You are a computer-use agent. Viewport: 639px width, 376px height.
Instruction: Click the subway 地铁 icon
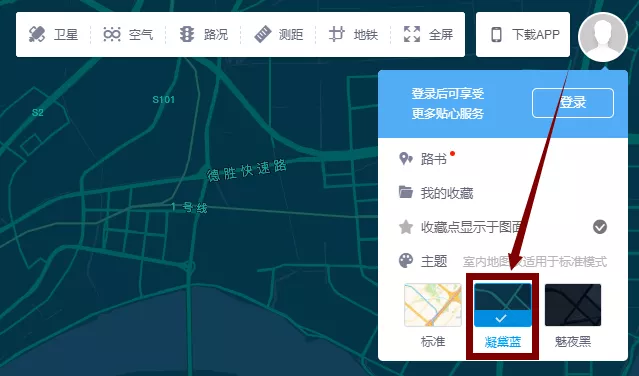click(x=337, y=34)
